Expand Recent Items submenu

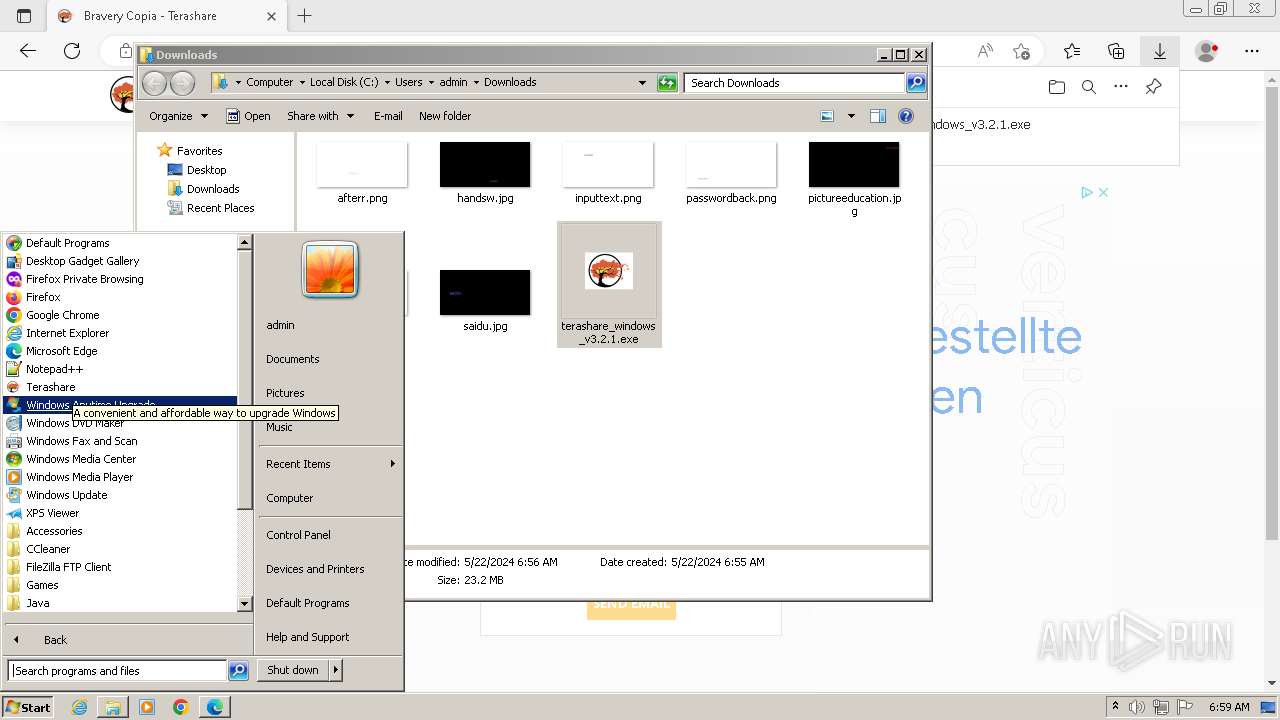(330, 464)
